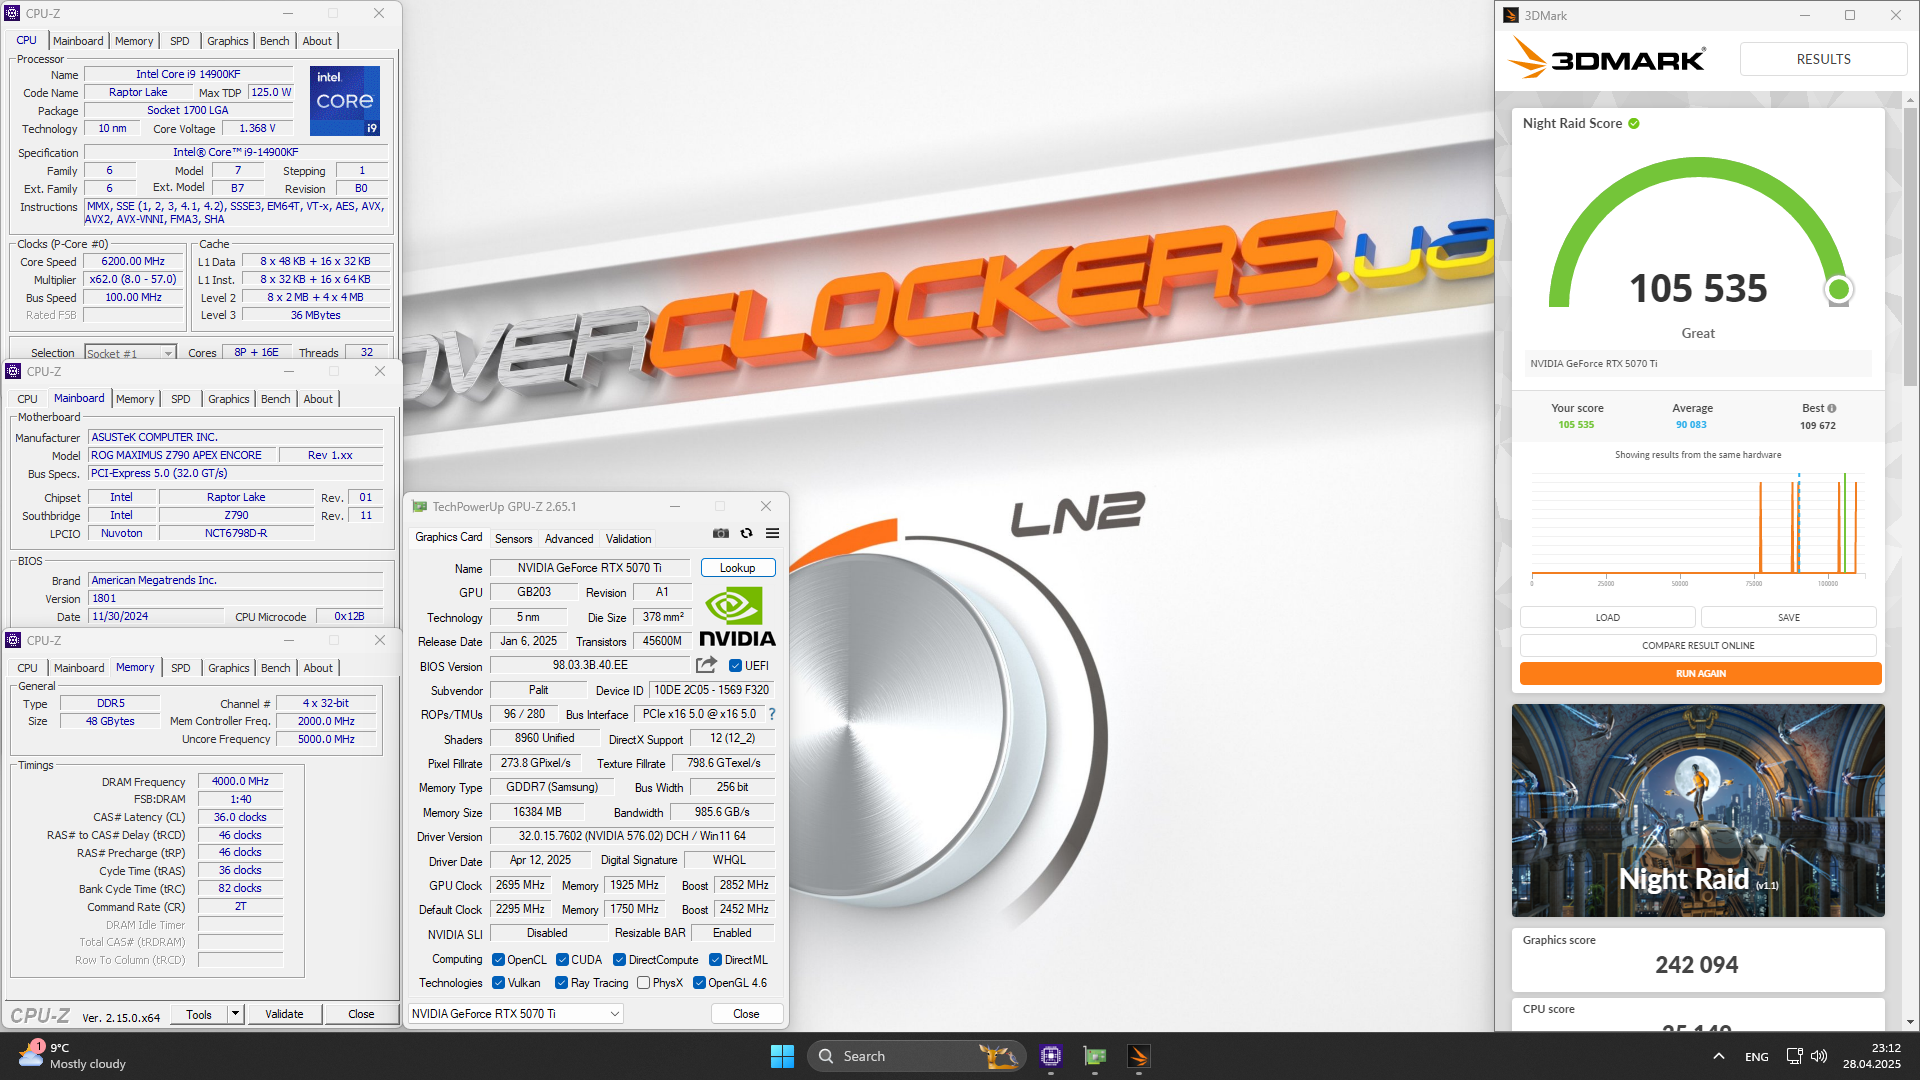Click COMPARE RESULT ONLINE button
Screen dimensions: 1920x1080
[x=1698, y=645]
